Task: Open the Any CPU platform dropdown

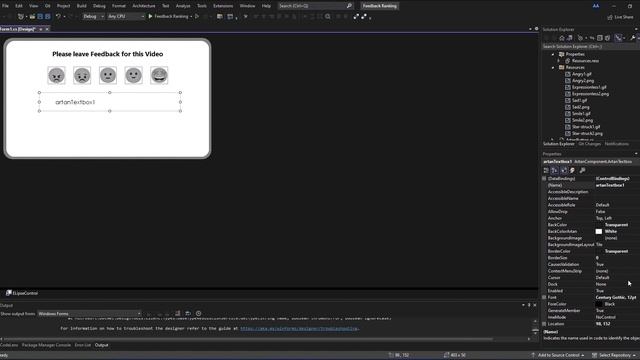Action: [x=126, y=16]
